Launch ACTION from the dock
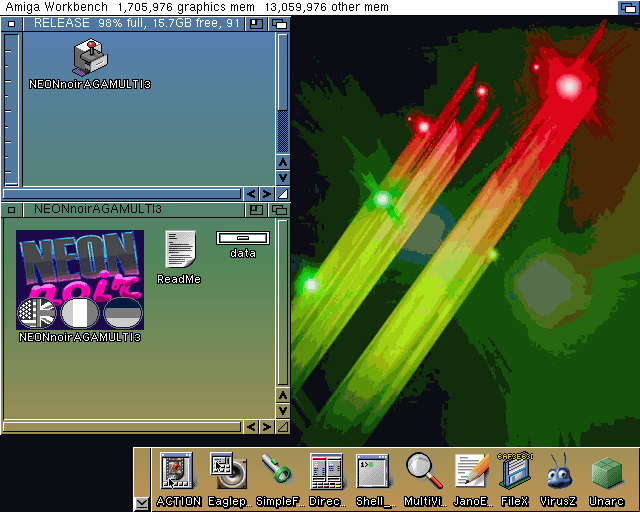Viewport: 640px width, 512px height. (x=177, y=470)
